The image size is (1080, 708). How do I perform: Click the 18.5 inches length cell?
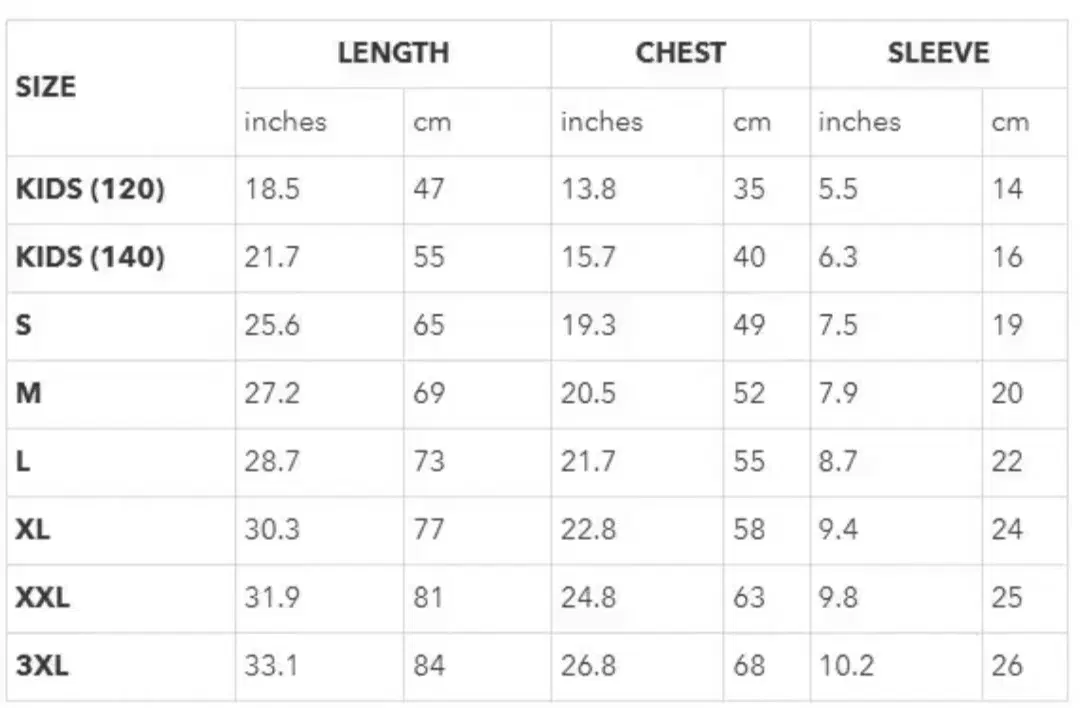(x=272, y=189)
